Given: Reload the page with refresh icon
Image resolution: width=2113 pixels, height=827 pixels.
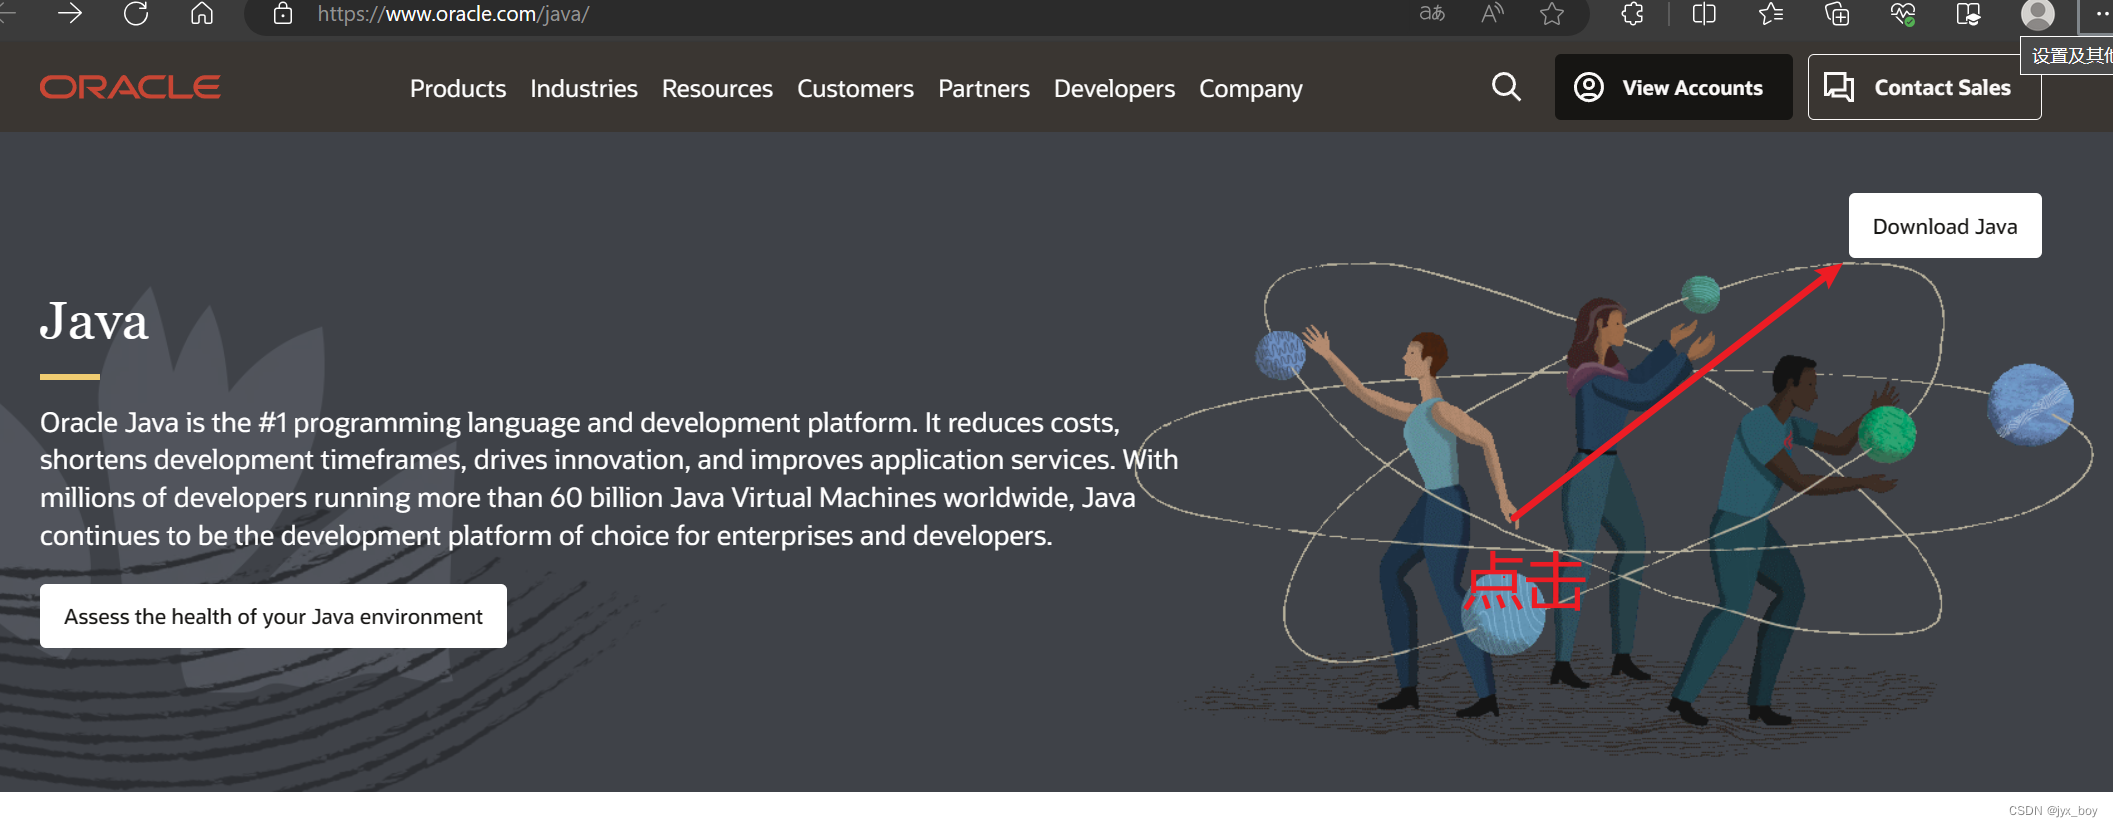Looking at the screenshot, I should coord(136,13).
